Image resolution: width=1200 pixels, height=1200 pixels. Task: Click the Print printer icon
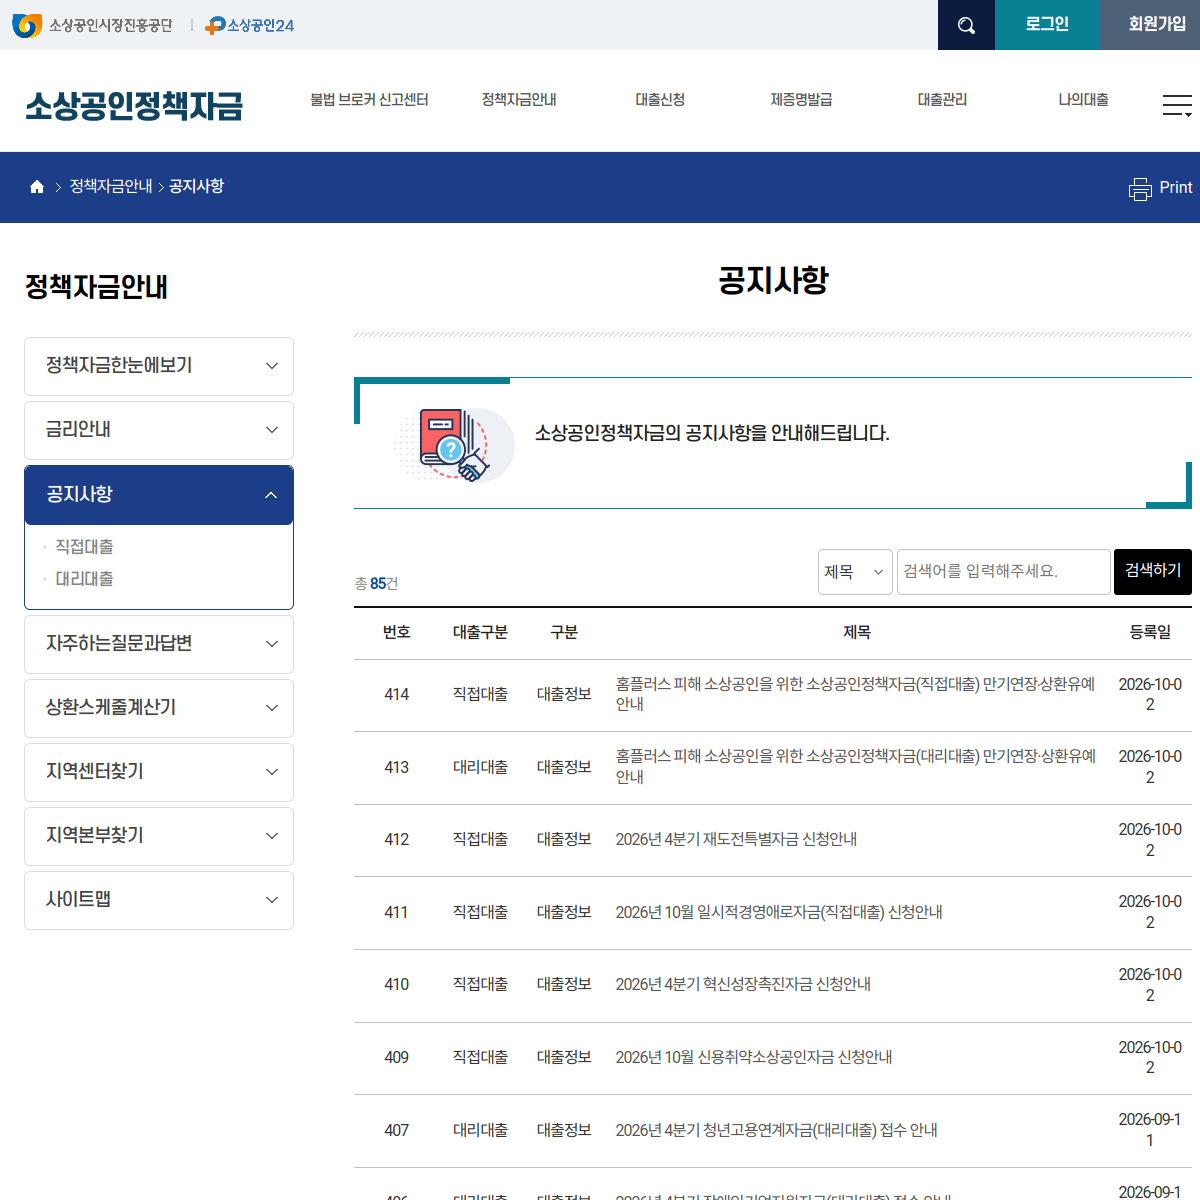click(x=1140, y=188)
